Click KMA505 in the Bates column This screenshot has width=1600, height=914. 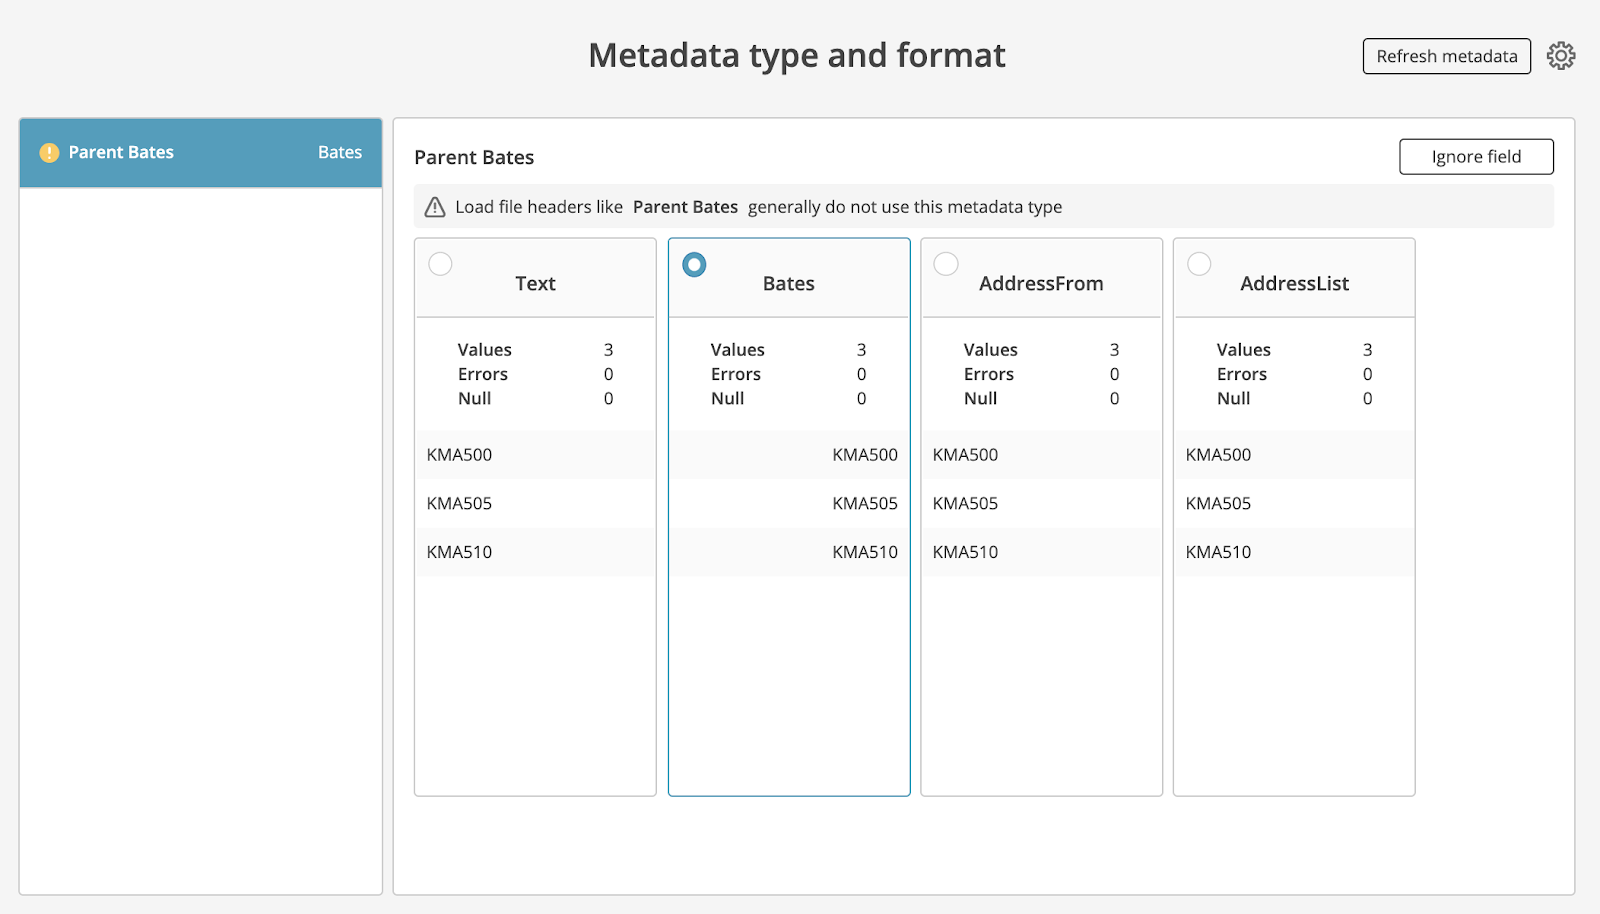click(x=865, y=504)
